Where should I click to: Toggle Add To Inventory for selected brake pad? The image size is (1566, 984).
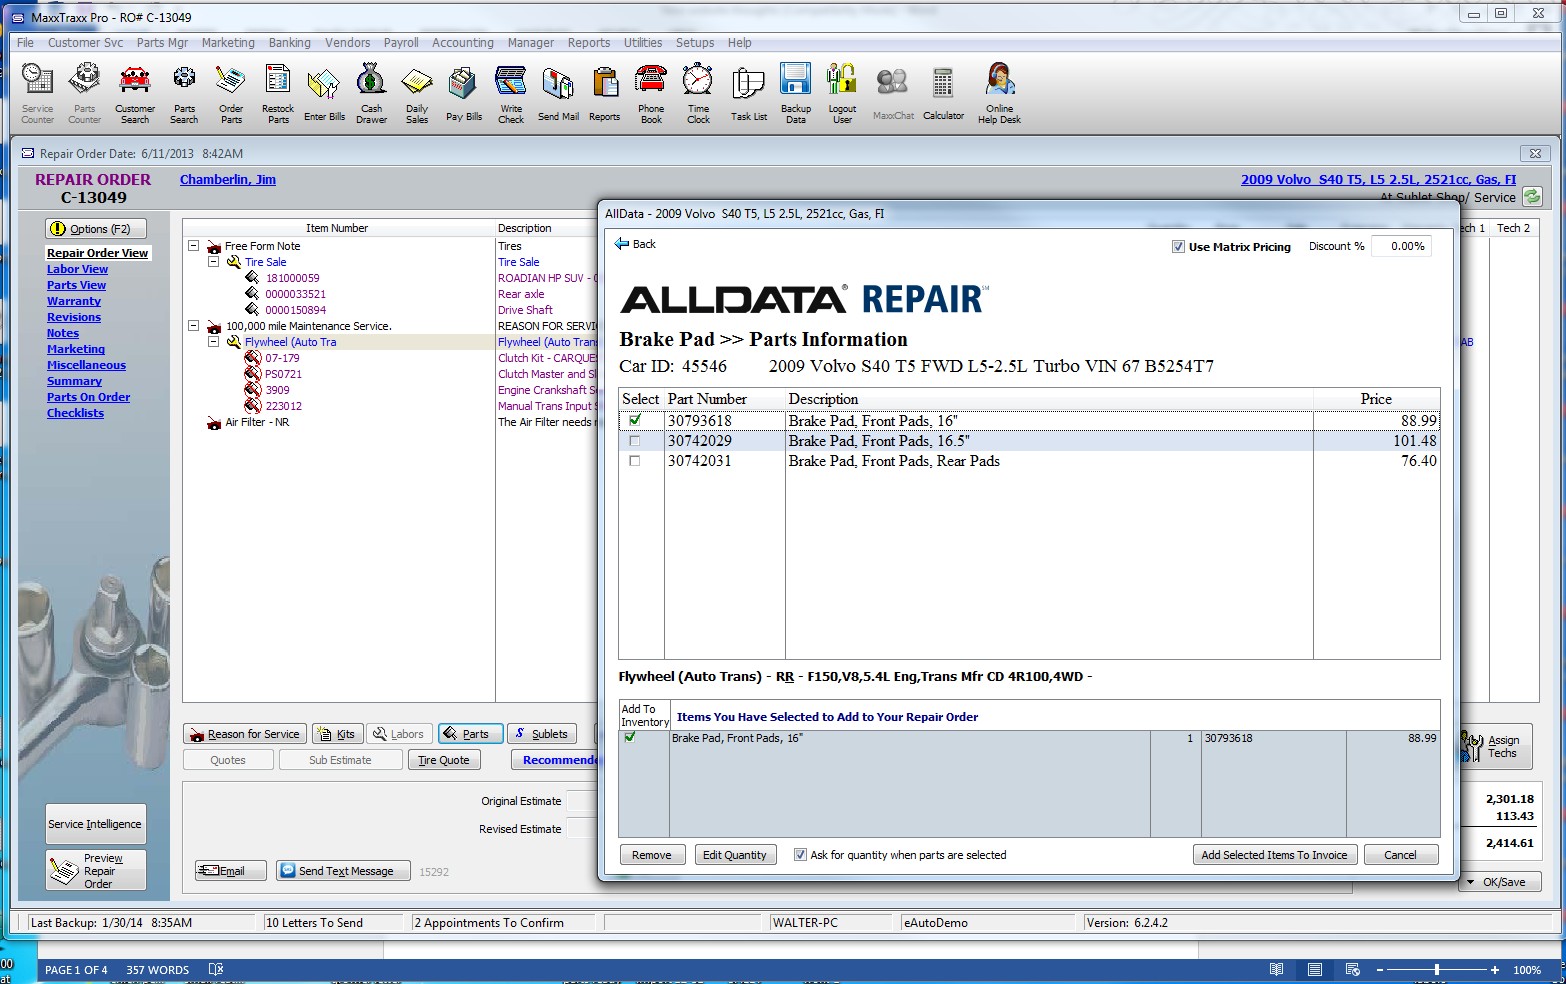(x=630, y=738)
